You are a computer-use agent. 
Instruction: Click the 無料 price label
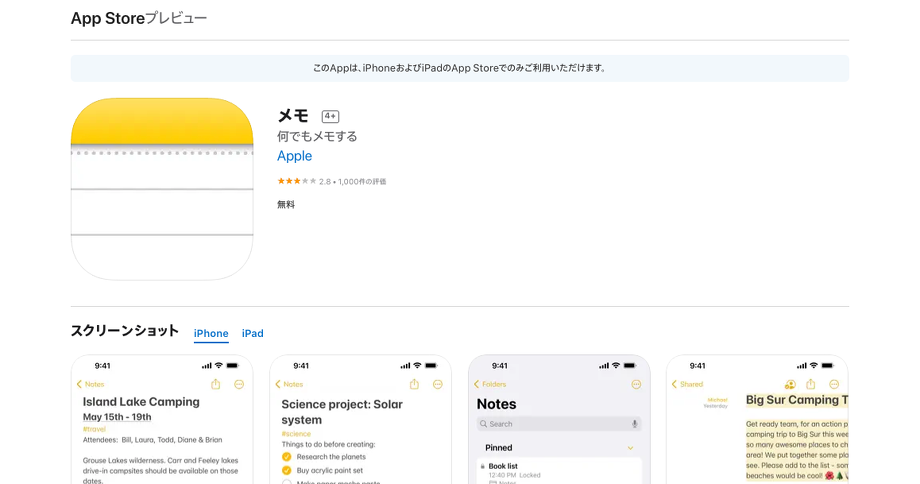[x=286, y=204]
